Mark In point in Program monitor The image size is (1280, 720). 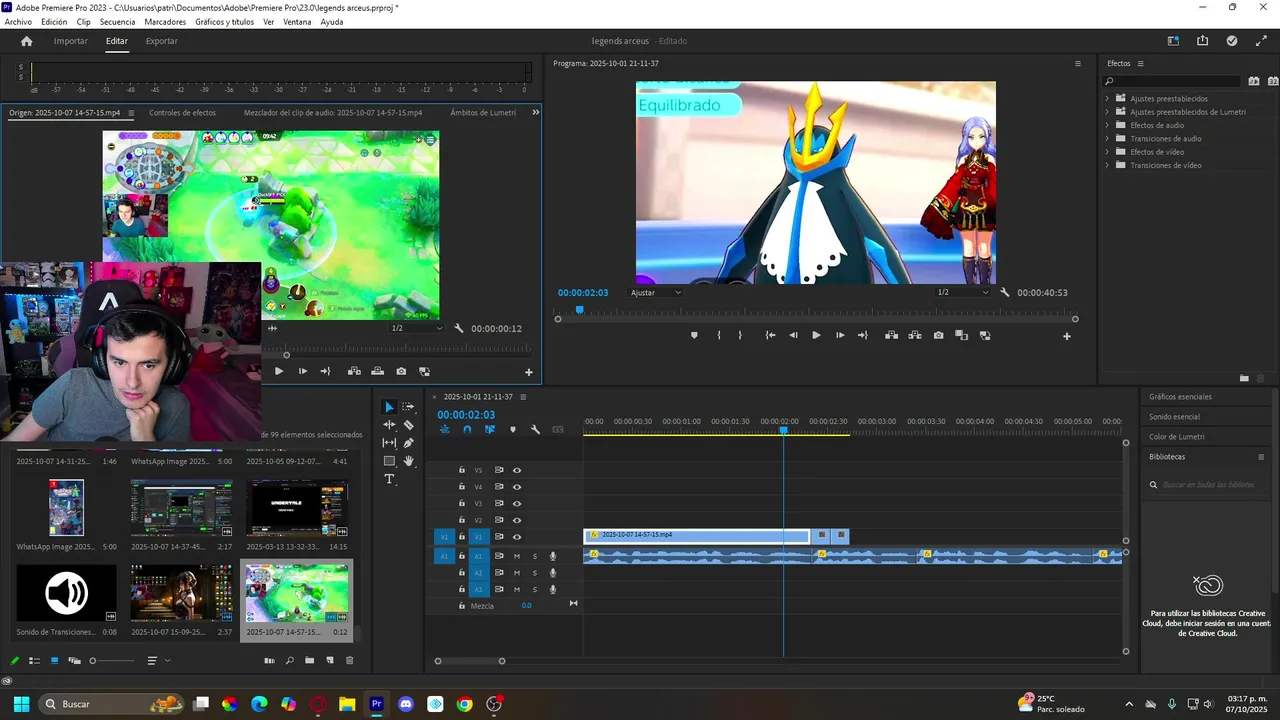[719, 335]
